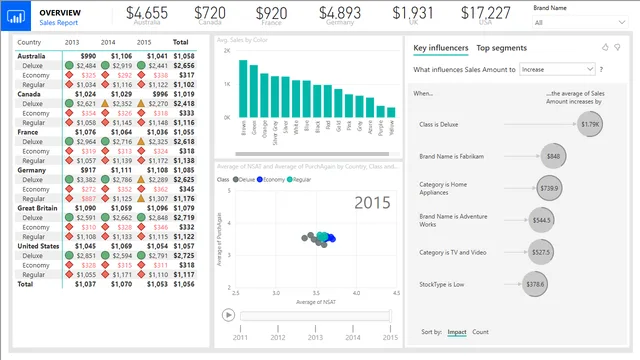Click the United States row label
The height and width of the screenshot is (360, 640).
38,246
